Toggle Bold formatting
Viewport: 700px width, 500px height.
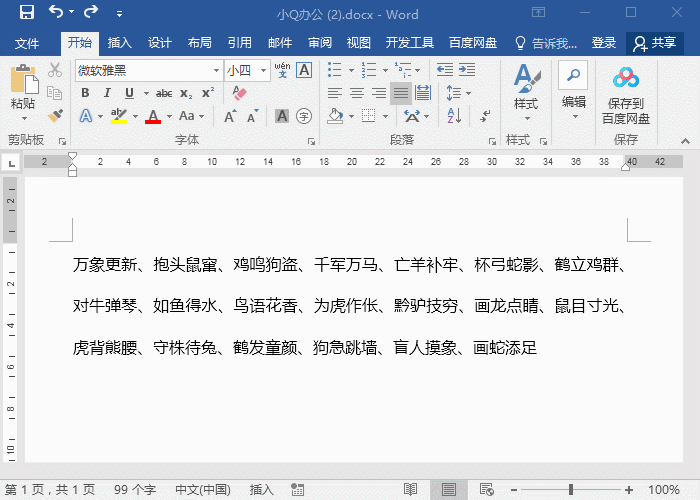[x=85, y=93]
